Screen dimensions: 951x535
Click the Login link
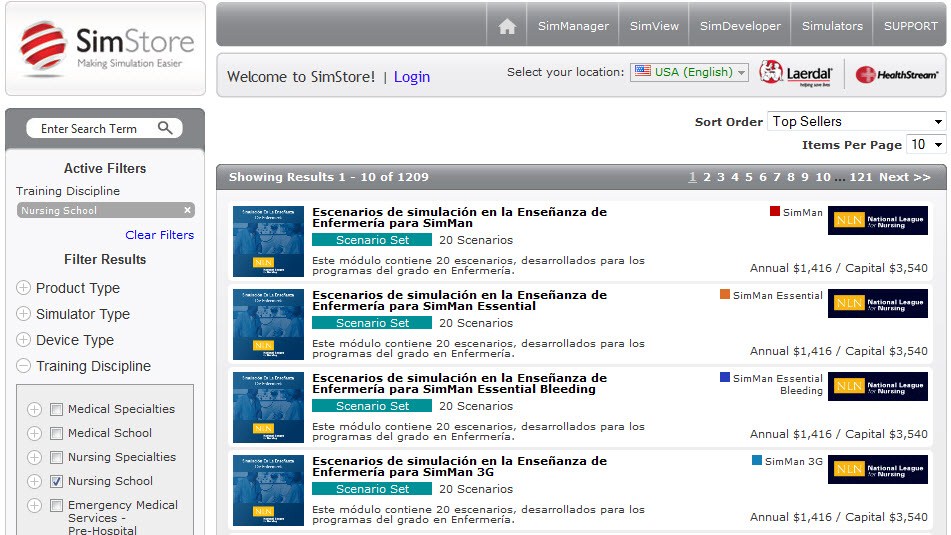tap(412, 77)
